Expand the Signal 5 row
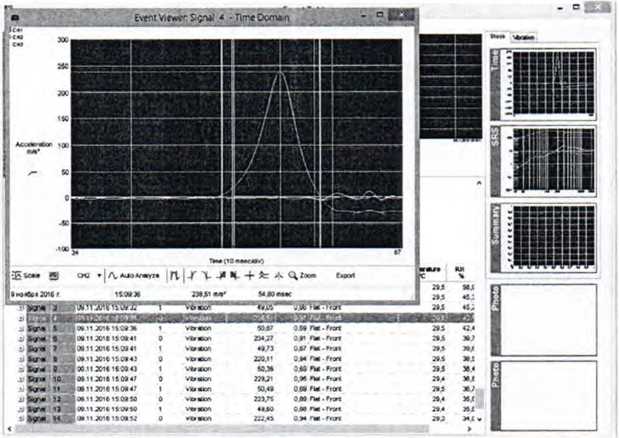The image size is (619, 438). (21, 329)
